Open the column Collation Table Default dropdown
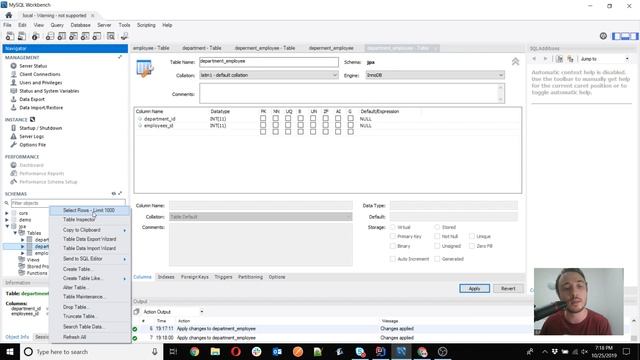The image size is (640, 360). tap(261, 217)
